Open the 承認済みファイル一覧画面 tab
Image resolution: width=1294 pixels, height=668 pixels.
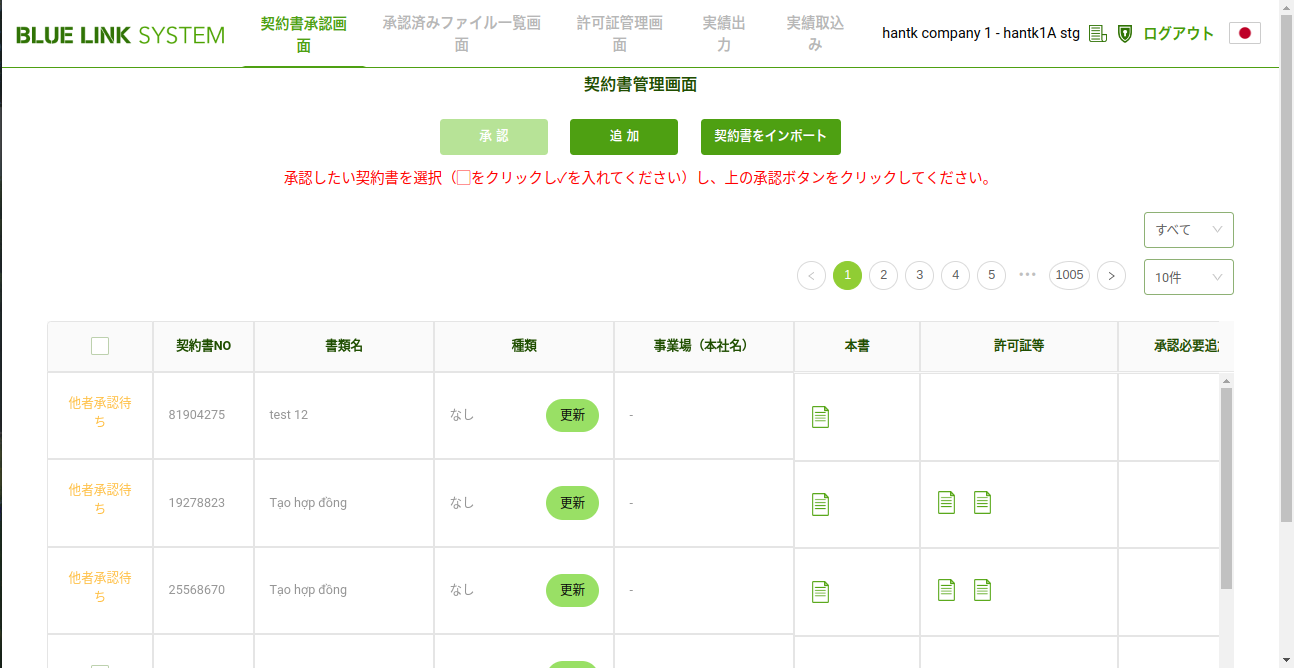(x=462, y=34)
